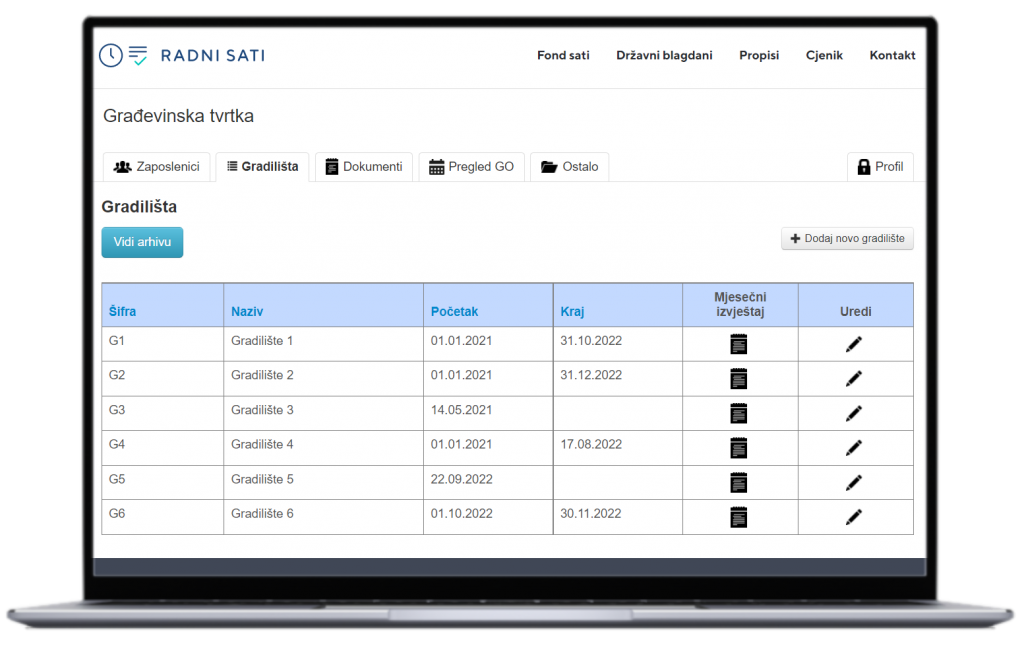Open monthly report for Gradilište 6
This screenshot has height=655, width=1024.
pyautogui.click(x=739, y=517)
